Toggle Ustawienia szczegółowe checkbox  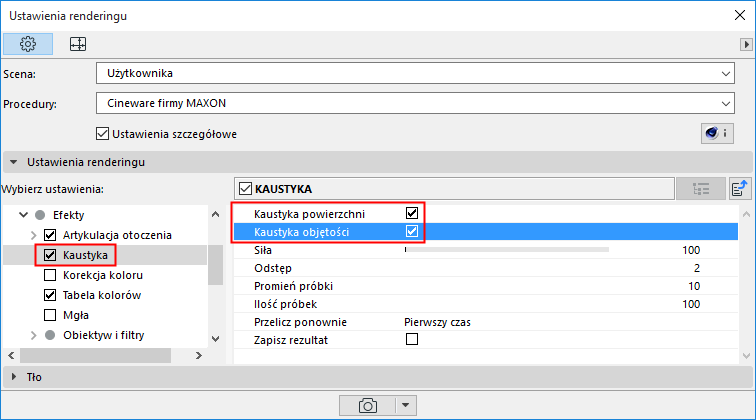click(101, 133)
